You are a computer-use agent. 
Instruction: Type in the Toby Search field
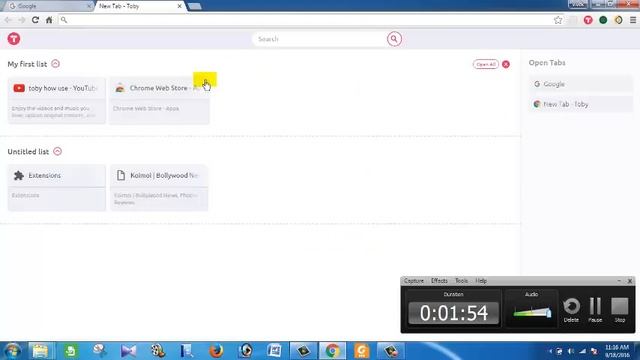click(x=319, y=39)
